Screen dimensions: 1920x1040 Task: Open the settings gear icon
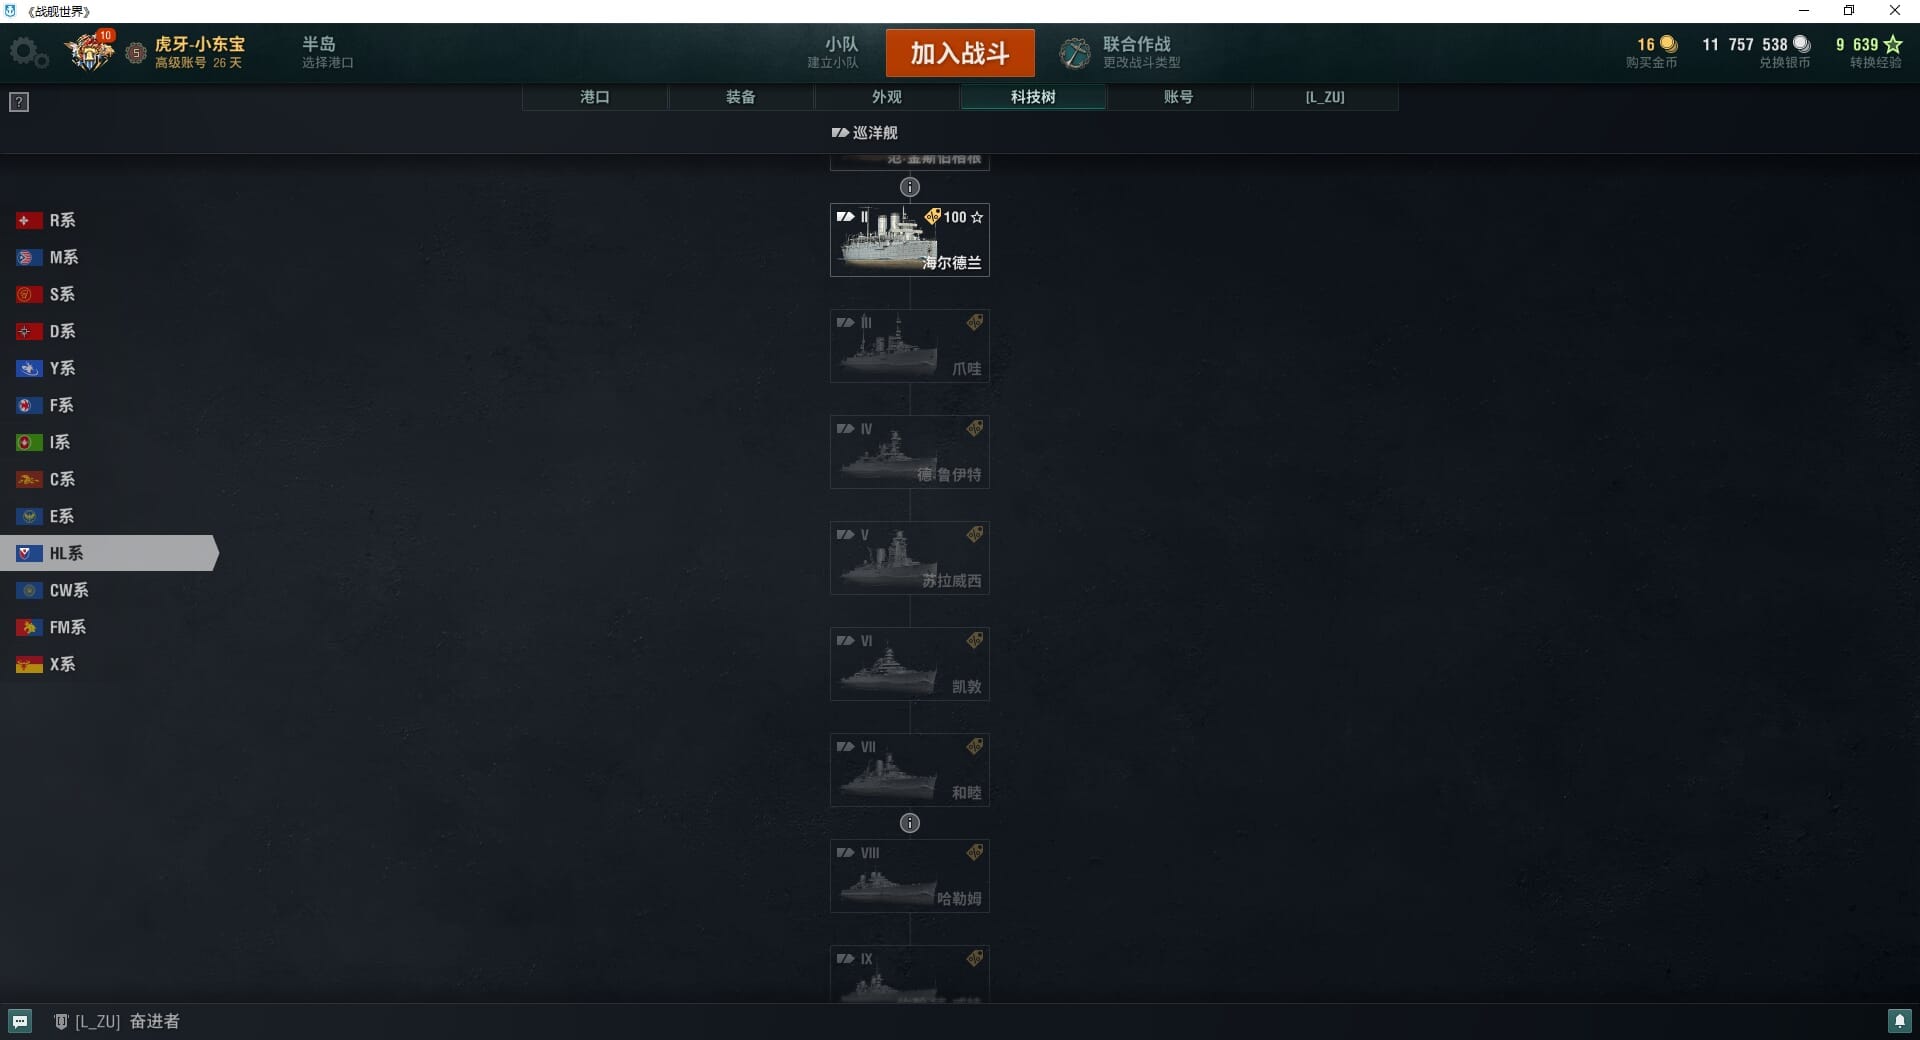(x=28, y=53)
